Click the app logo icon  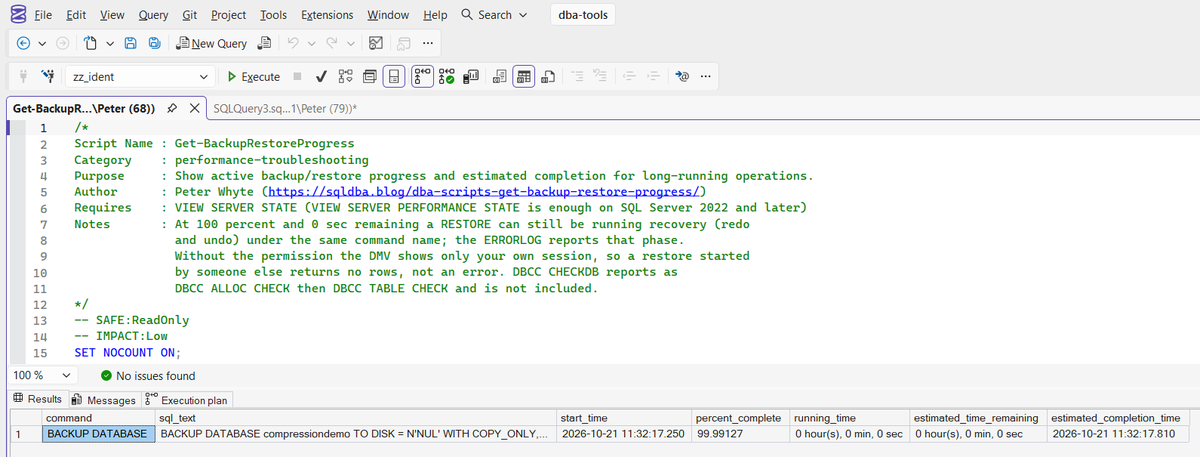16,15
